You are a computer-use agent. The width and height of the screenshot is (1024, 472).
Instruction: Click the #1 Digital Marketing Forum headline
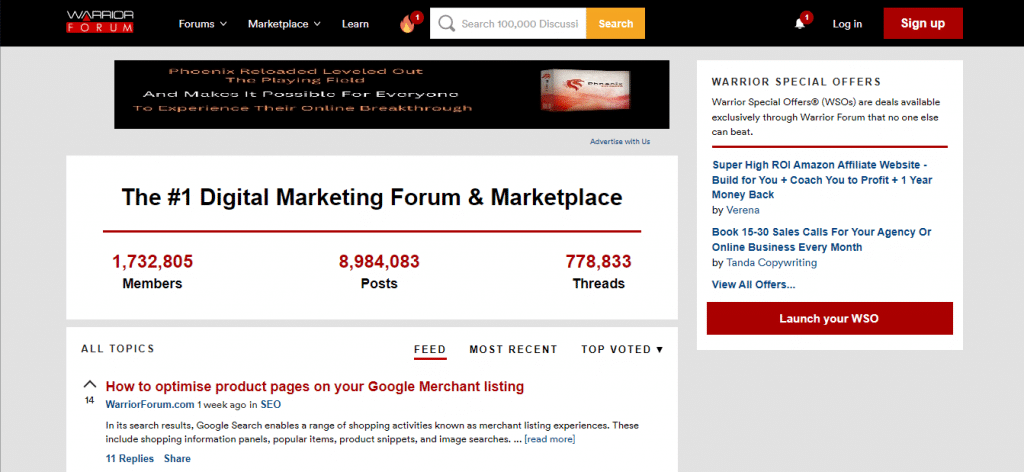click(x=372, y=197)
